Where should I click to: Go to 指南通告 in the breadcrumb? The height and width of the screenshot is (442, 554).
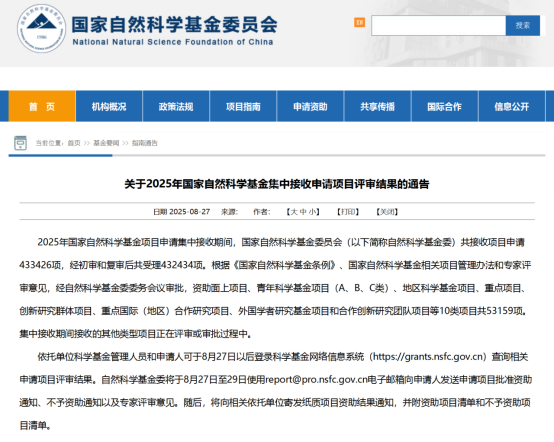tap(145, 143)
